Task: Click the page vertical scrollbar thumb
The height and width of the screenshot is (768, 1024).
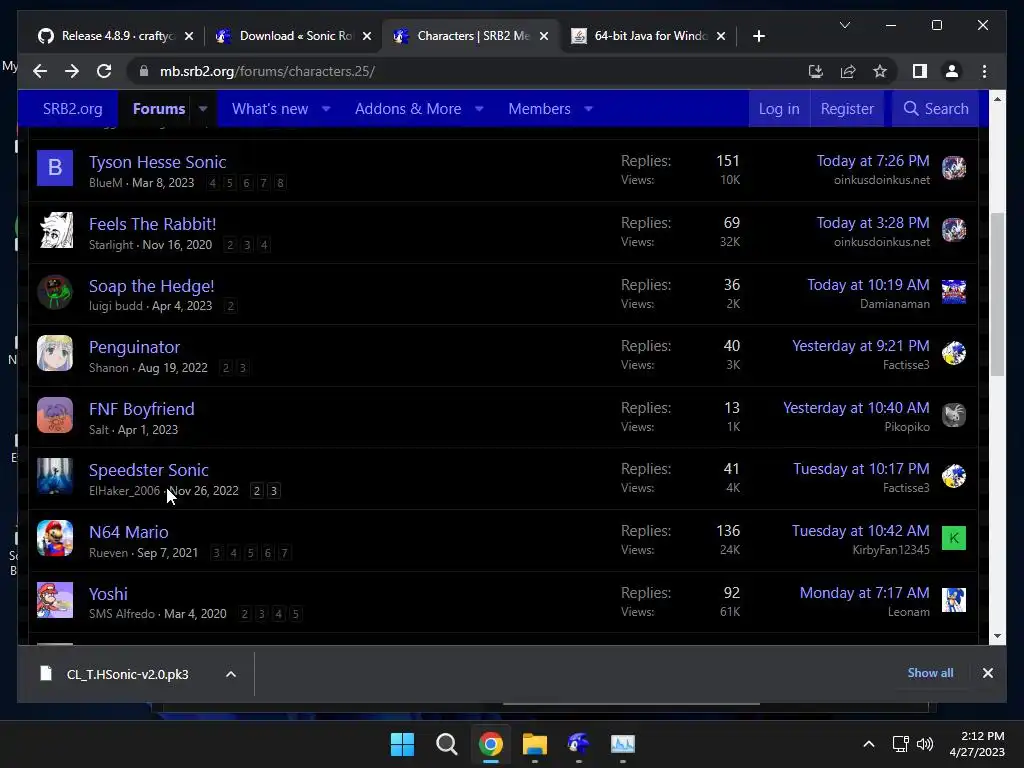Action: tap(997, 294)
